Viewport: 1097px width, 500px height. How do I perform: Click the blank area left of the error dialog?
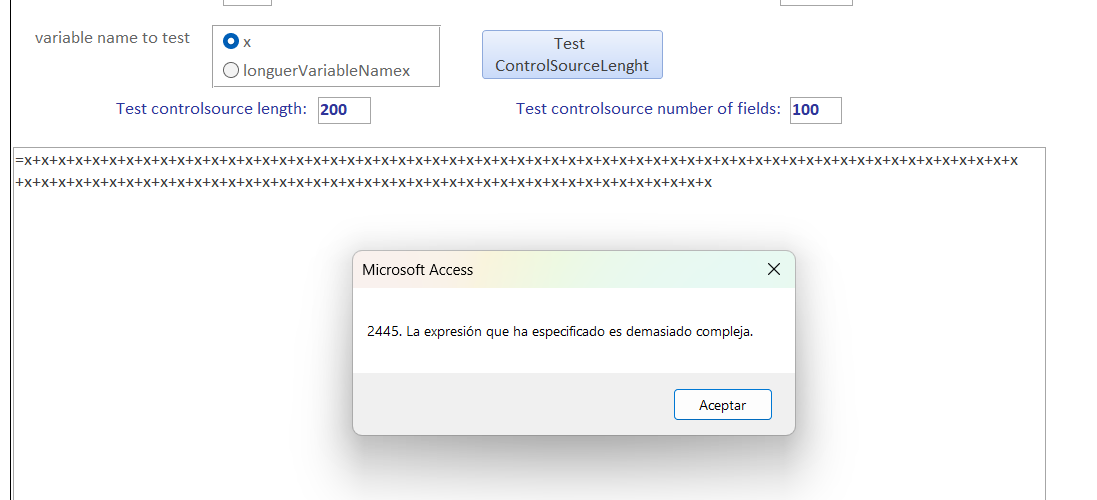180,340
